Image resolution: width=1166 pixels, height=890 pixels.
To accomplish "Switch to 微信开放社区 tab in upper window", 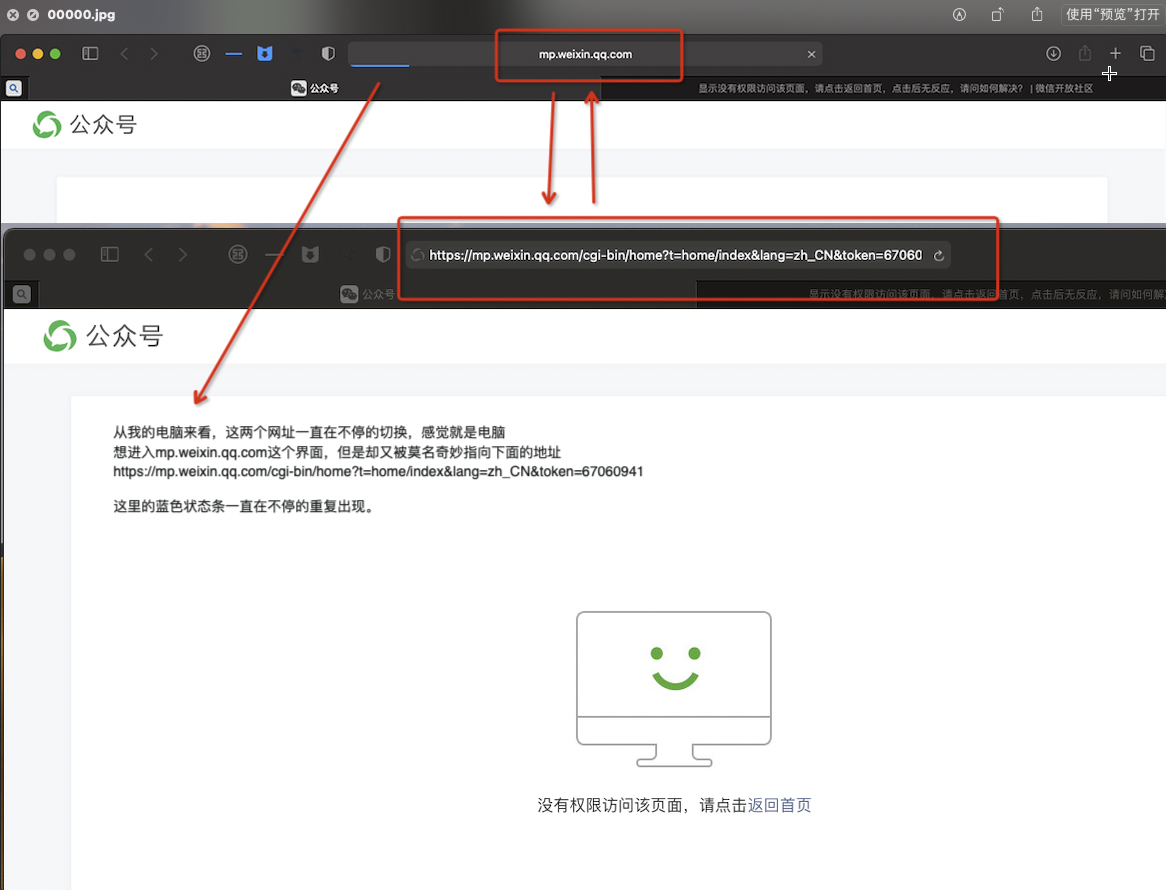I will coord(883,88).
